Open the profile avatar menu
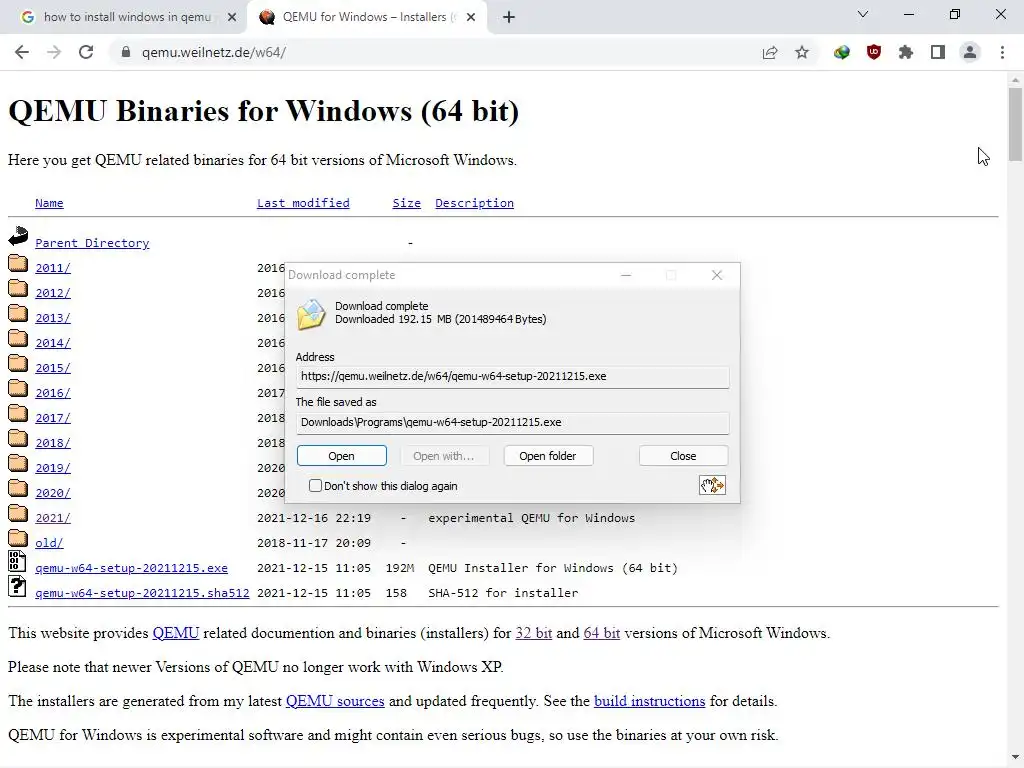This screenshot has width=1024, height=768. [970, 52]
